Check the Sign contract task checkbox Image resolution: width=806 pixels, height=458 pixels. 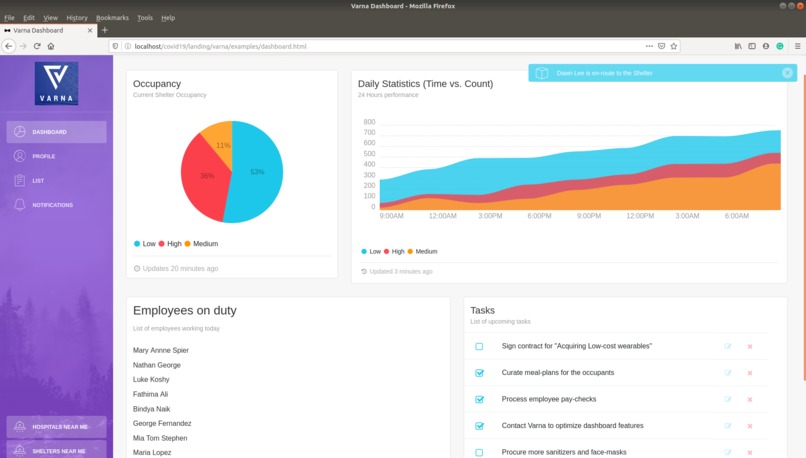click(479, 346)
